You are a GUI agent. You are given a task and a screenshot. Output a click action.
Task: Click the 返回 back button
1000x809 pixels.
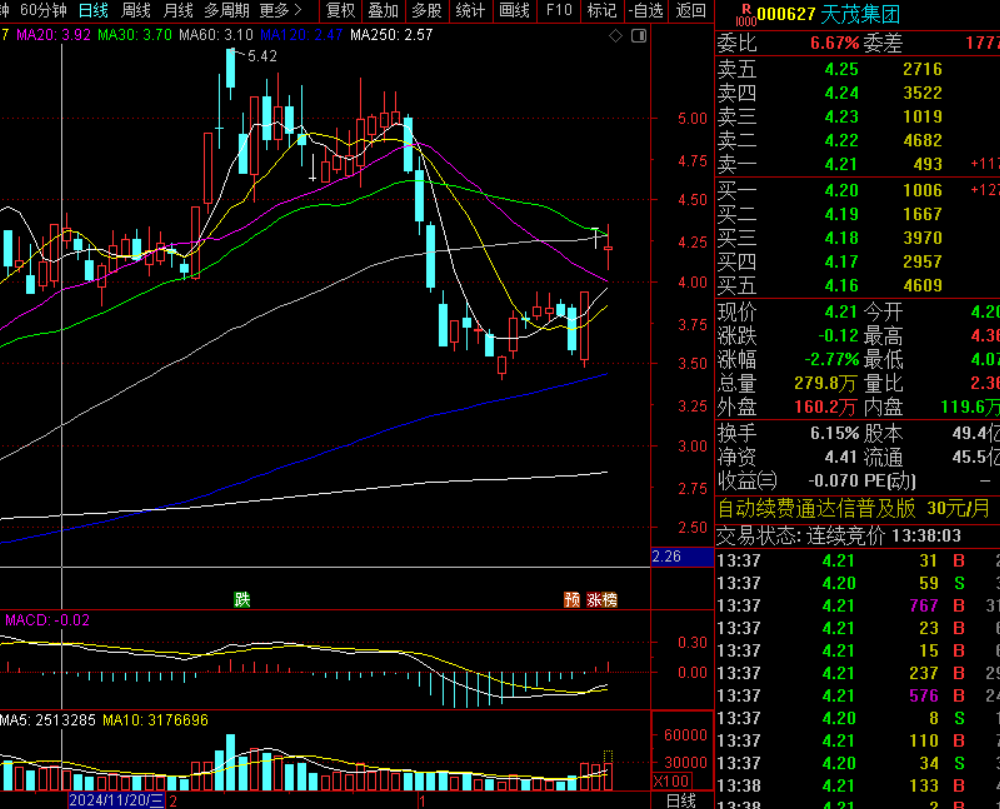pos(691,10)
